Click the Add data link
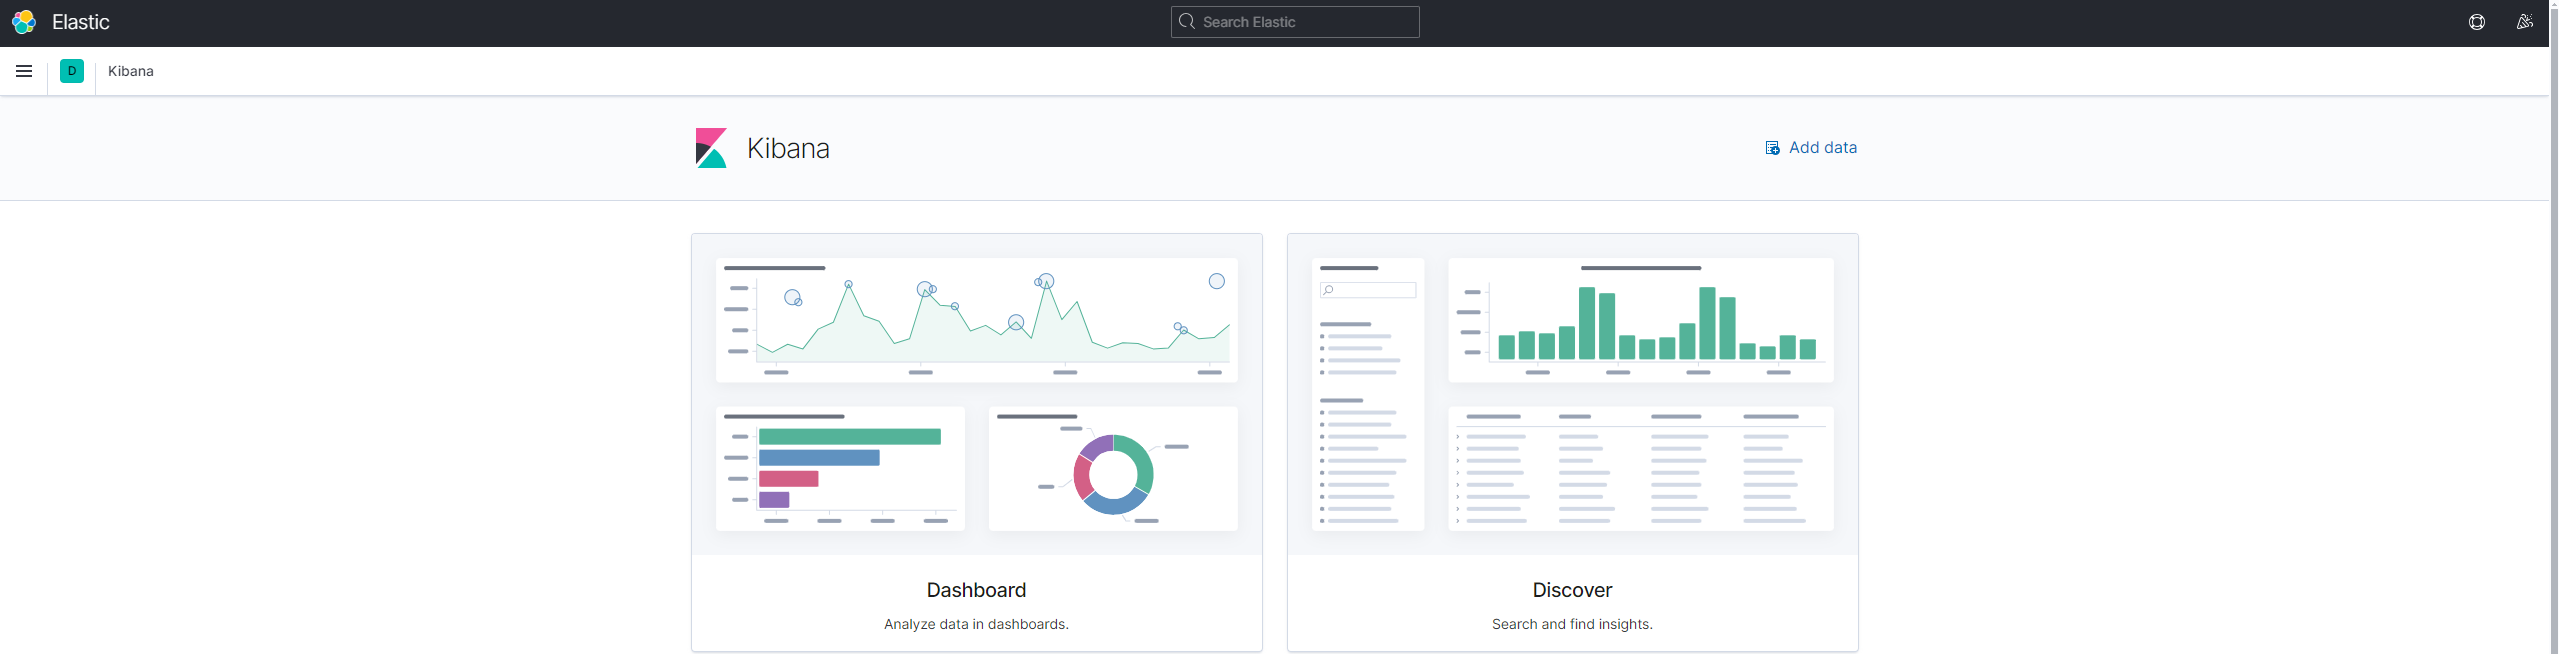The width and height of the screenshot is (2559, 654). [1811, 148]
